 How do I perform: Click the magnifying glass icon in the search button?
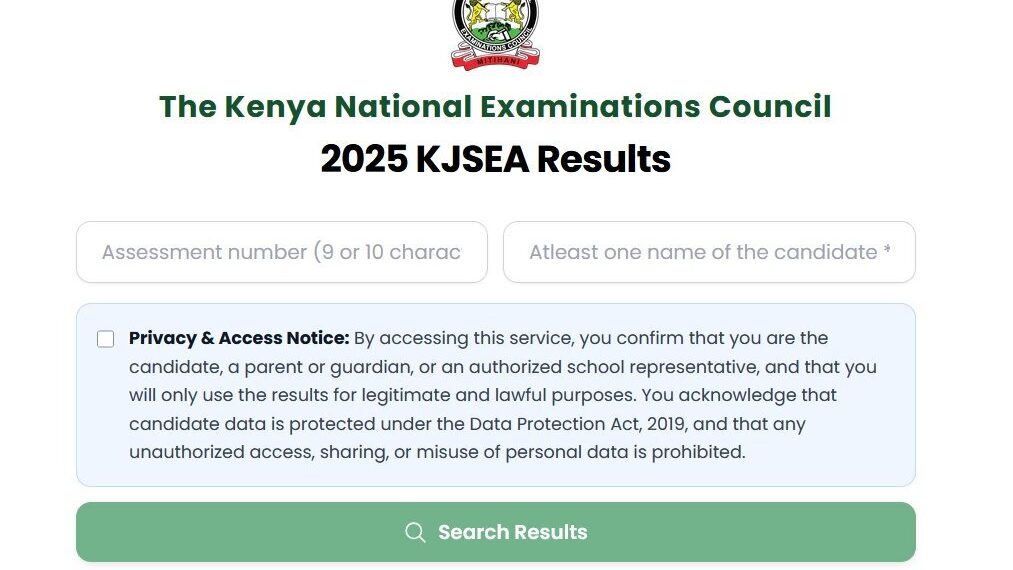tap(415, 533)
